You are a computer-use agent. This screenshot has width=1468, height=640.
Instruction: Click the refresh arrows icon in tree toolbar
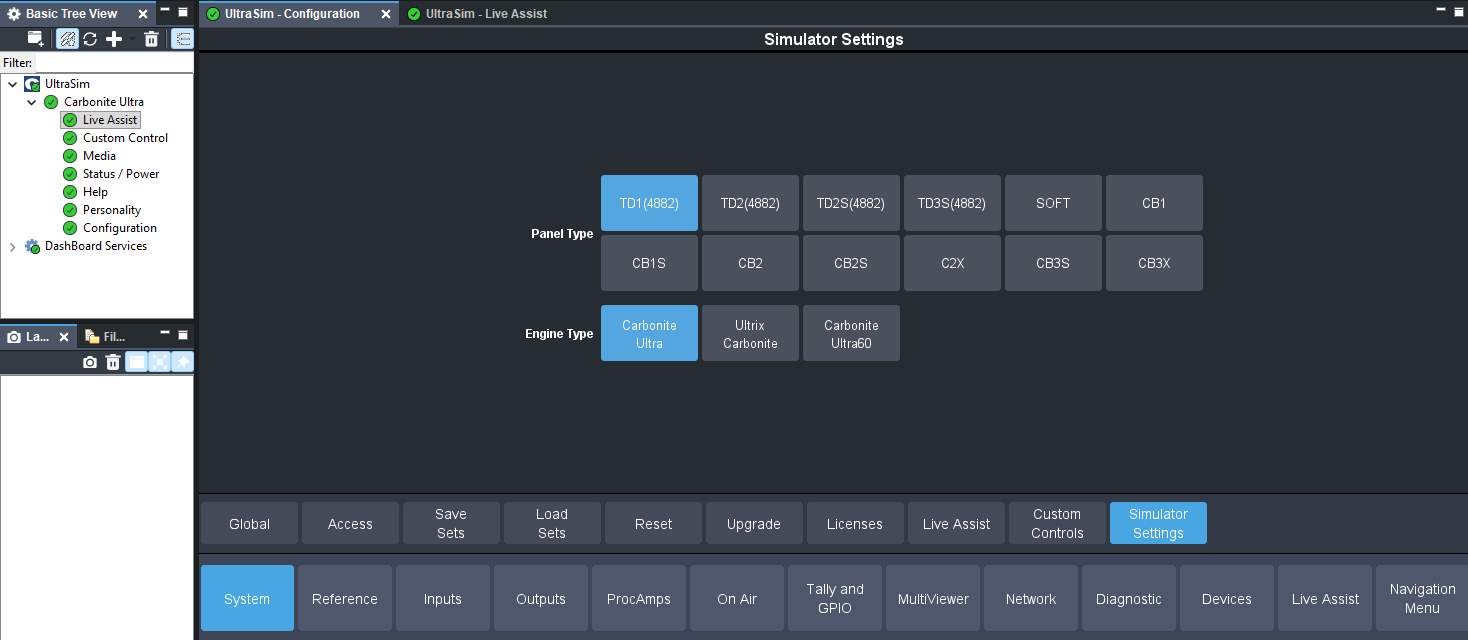pos(90,39)
